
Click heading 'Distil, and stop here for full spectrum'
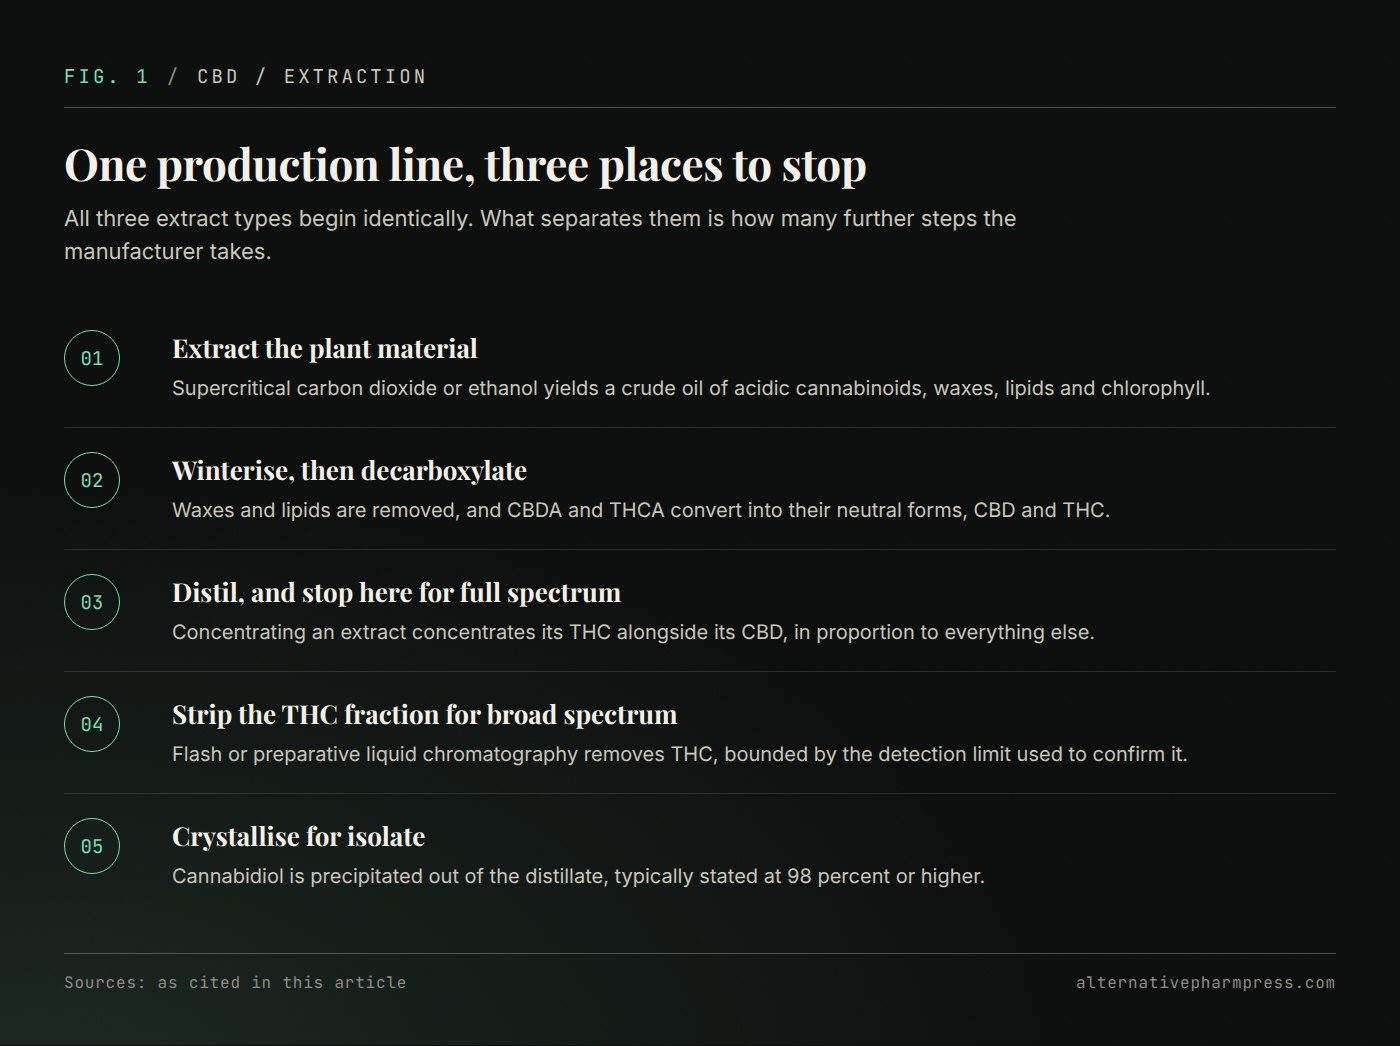point(396,593)
